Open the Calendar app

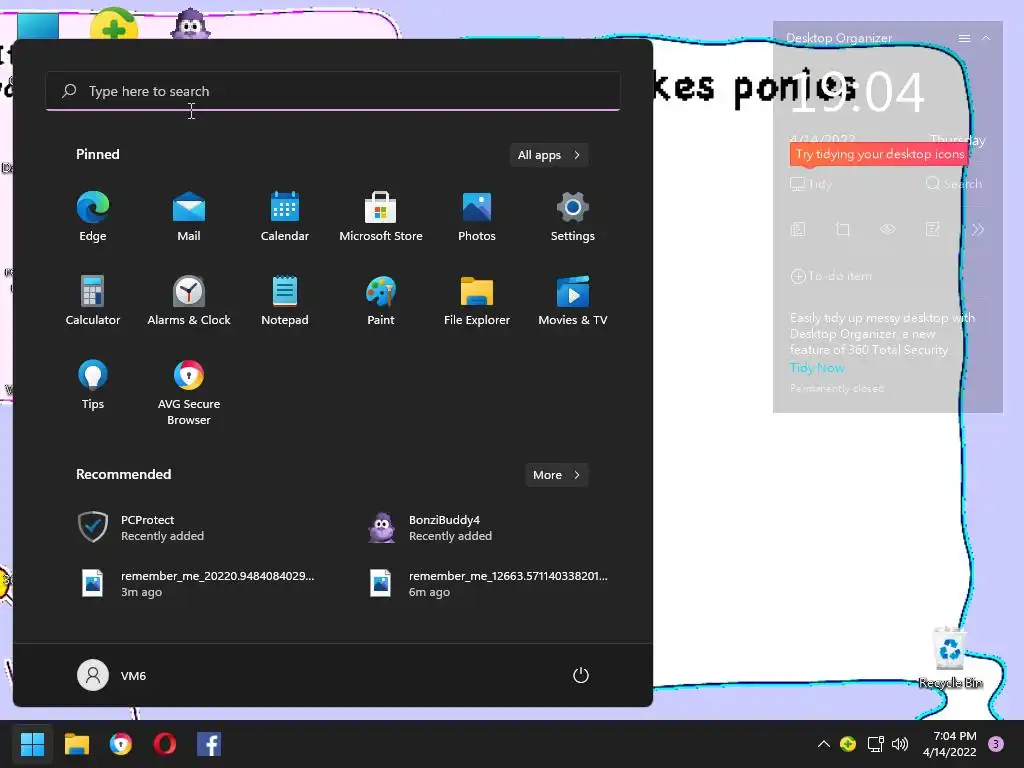pyautogui.click(x=285, y=217)
